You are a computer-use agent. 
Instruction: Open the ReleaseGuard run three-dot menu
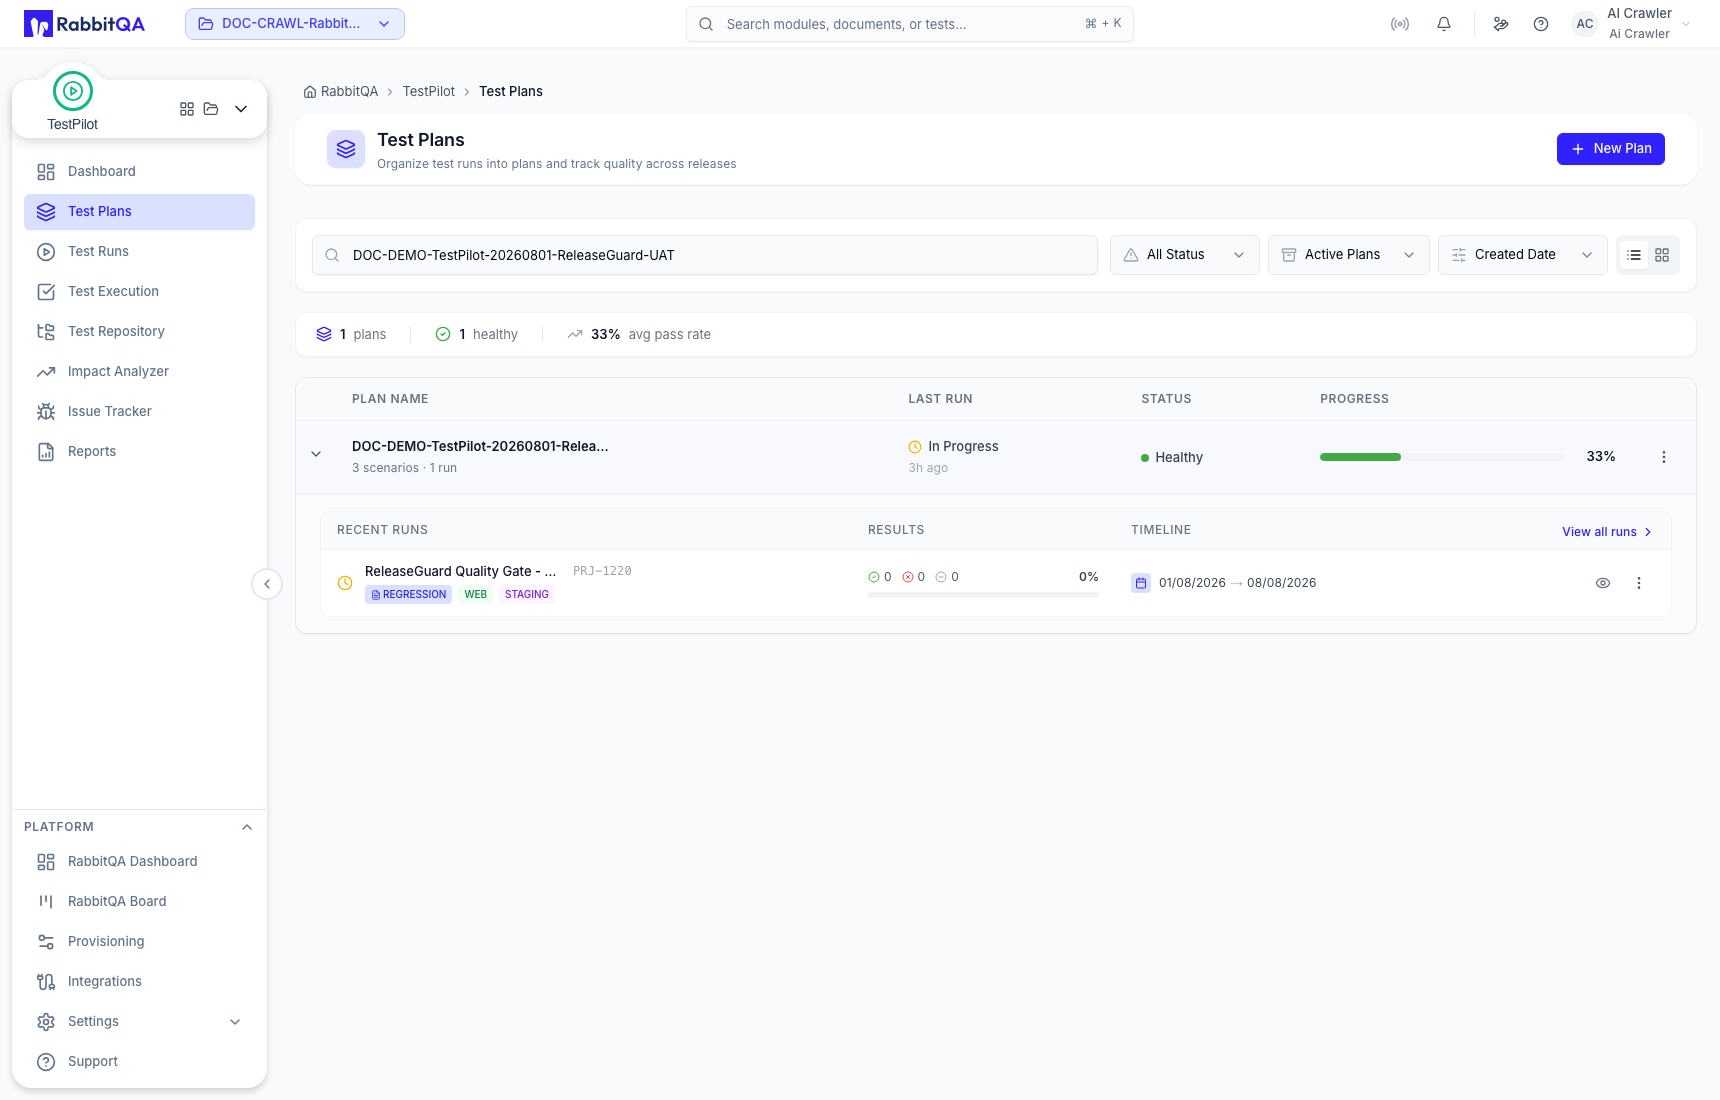[x=1639, y=583]
